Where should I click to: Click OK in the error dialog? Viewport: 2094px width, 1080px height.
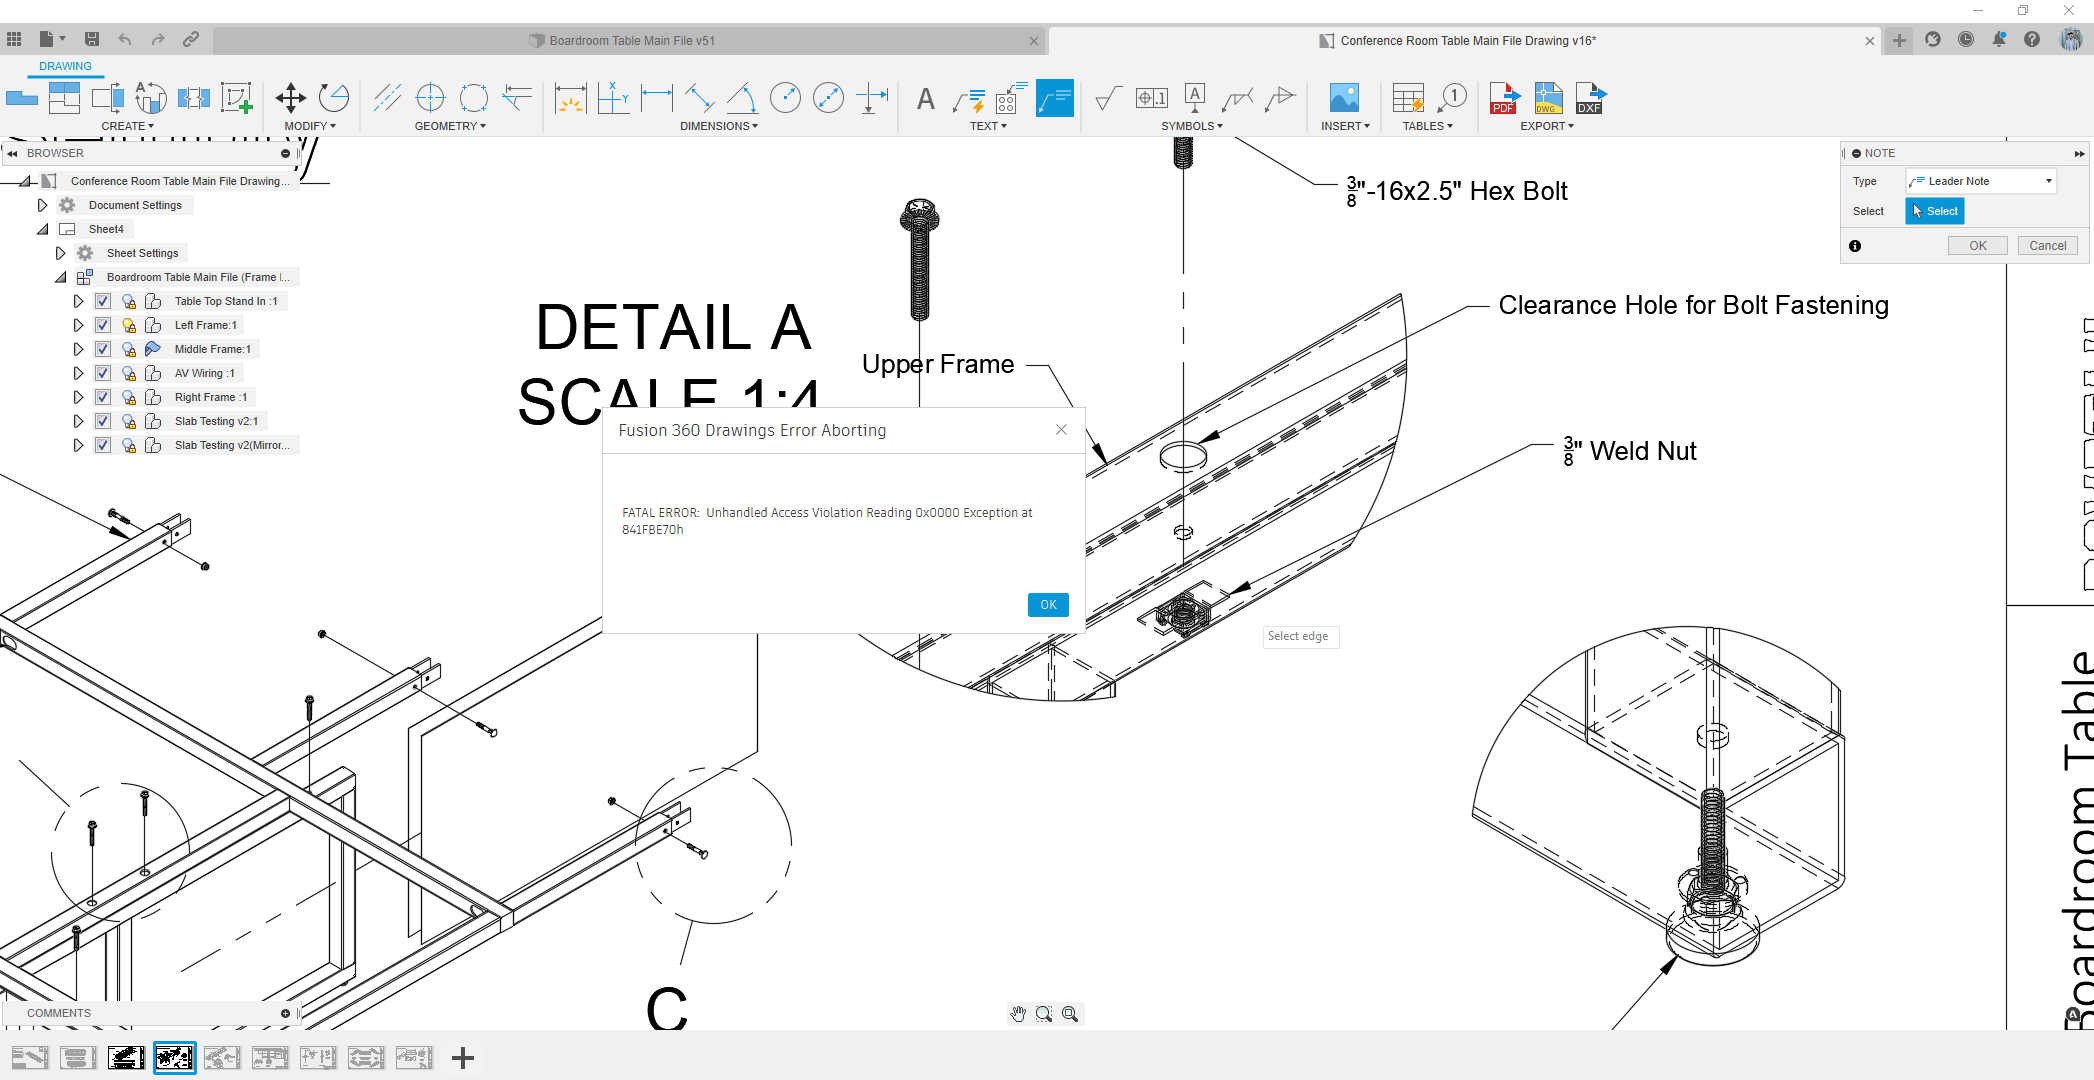(1048, 605)
